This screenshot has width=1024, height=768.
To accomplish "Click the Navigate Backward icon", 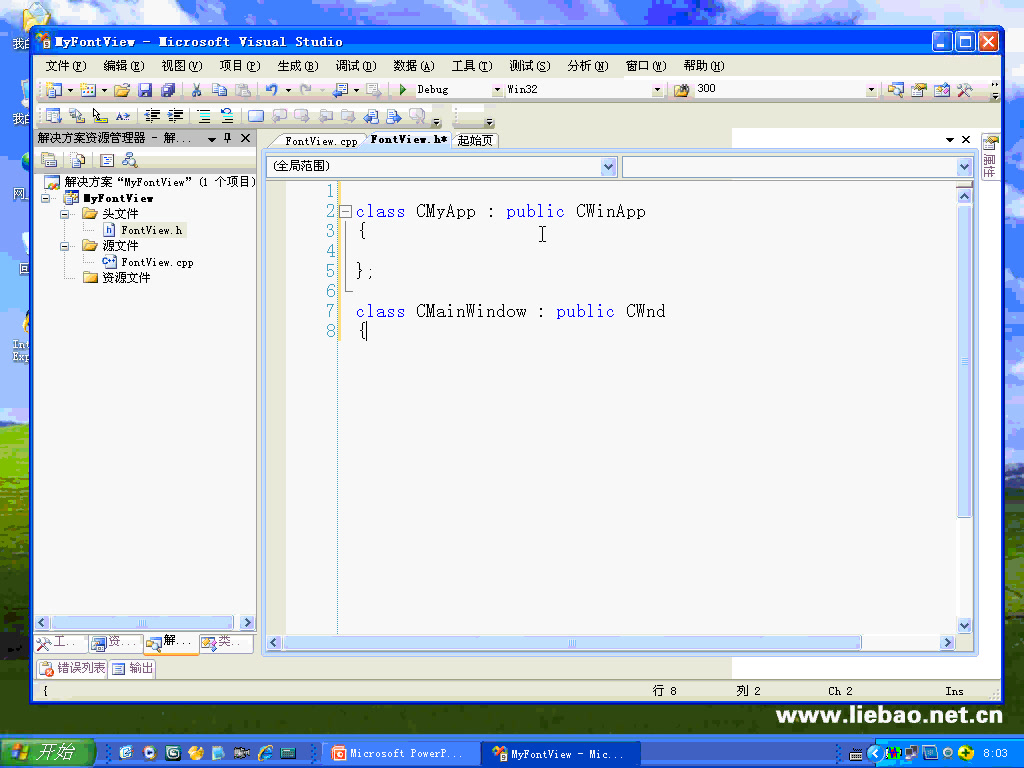I will (x=340, y=90).
